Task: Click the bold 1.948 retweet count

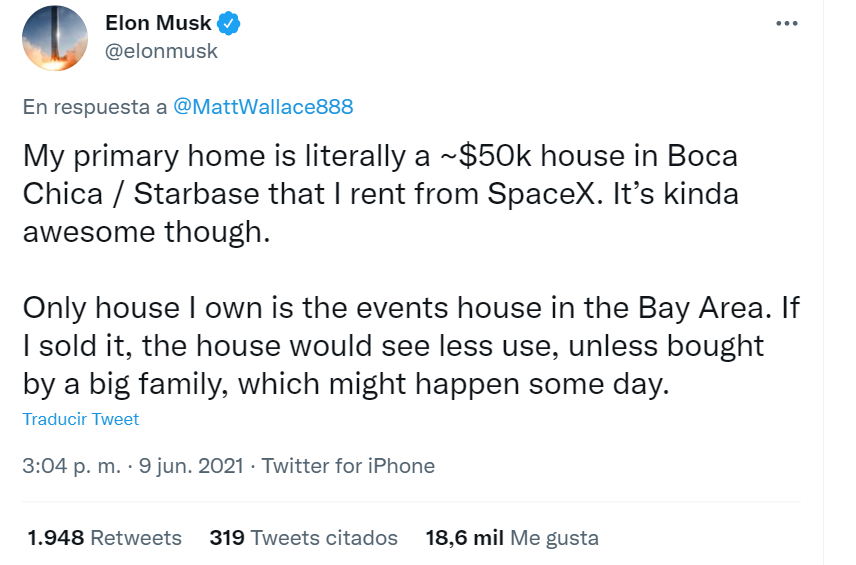Action: tap(55, 538)
